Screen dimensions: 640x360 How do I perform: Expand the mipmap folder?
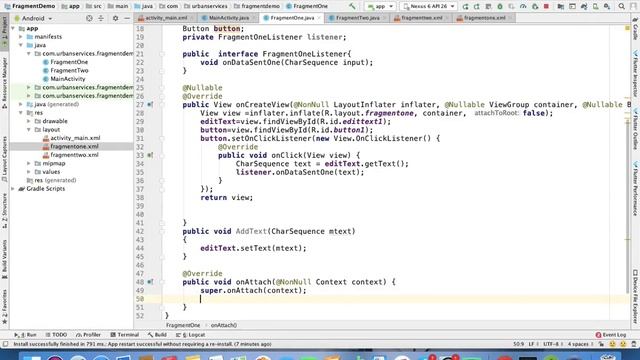point(29,163)
